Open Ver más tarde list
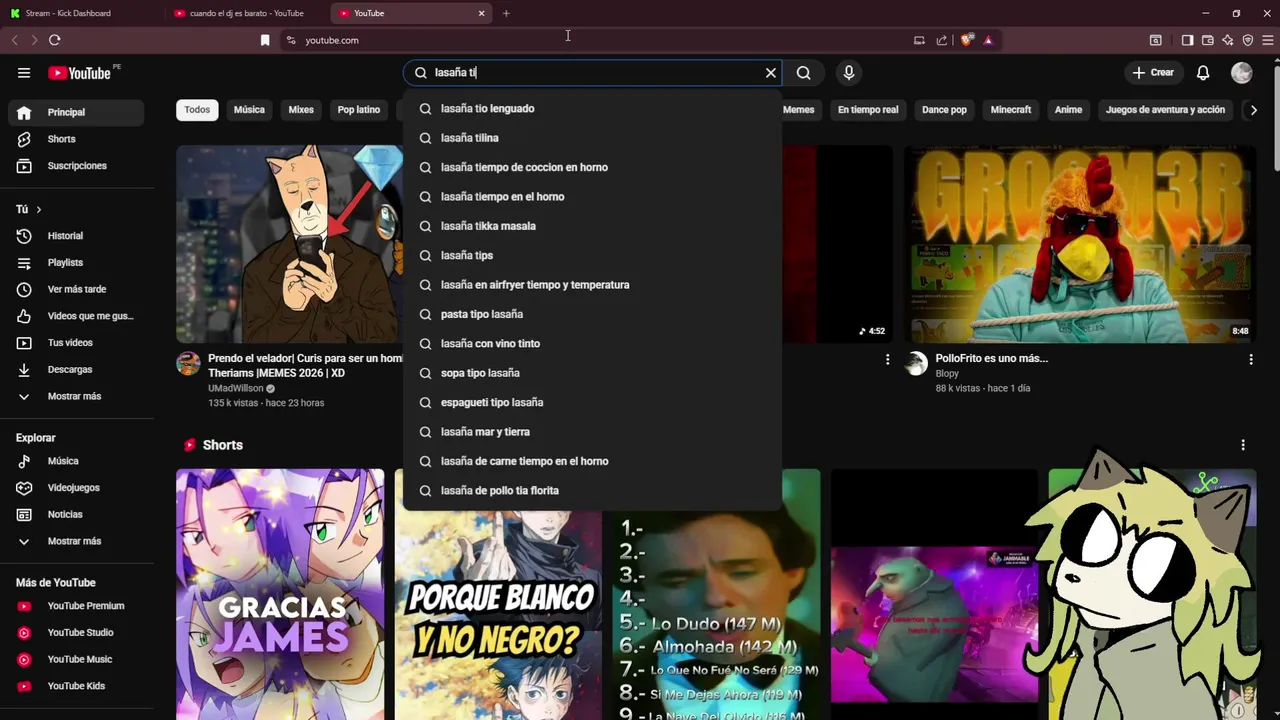1280x720 pixels. [x=76, y=289]
